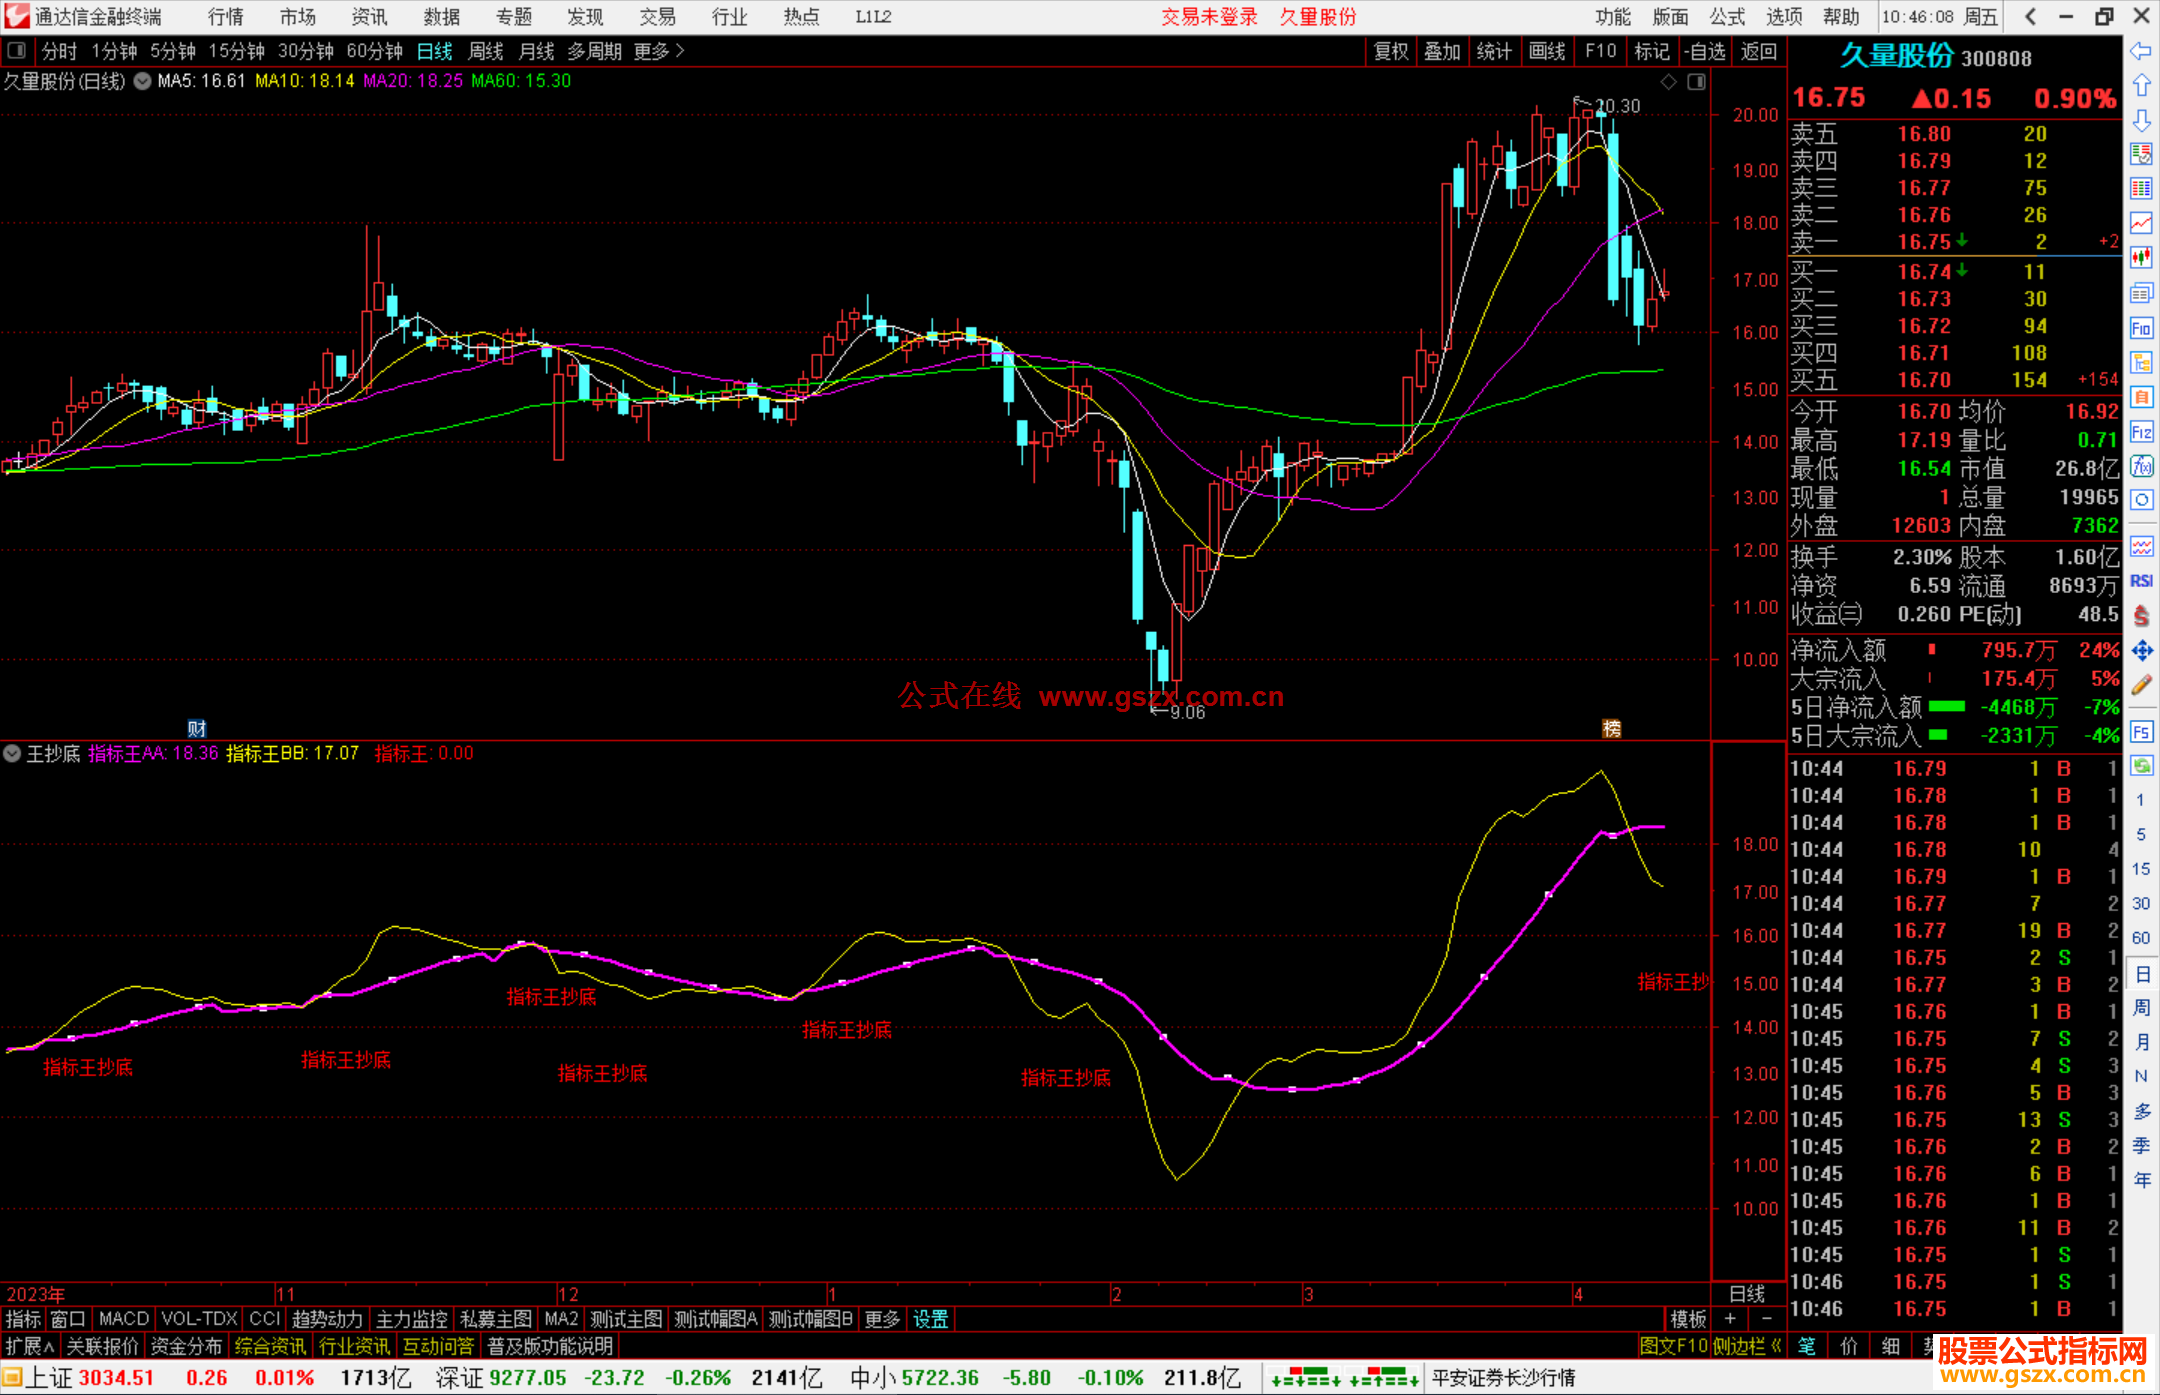The width and height of the screenshot is (2160, 1395).
Task: Click the RSI indicator sidebar icon
Action: (2141, 581)
